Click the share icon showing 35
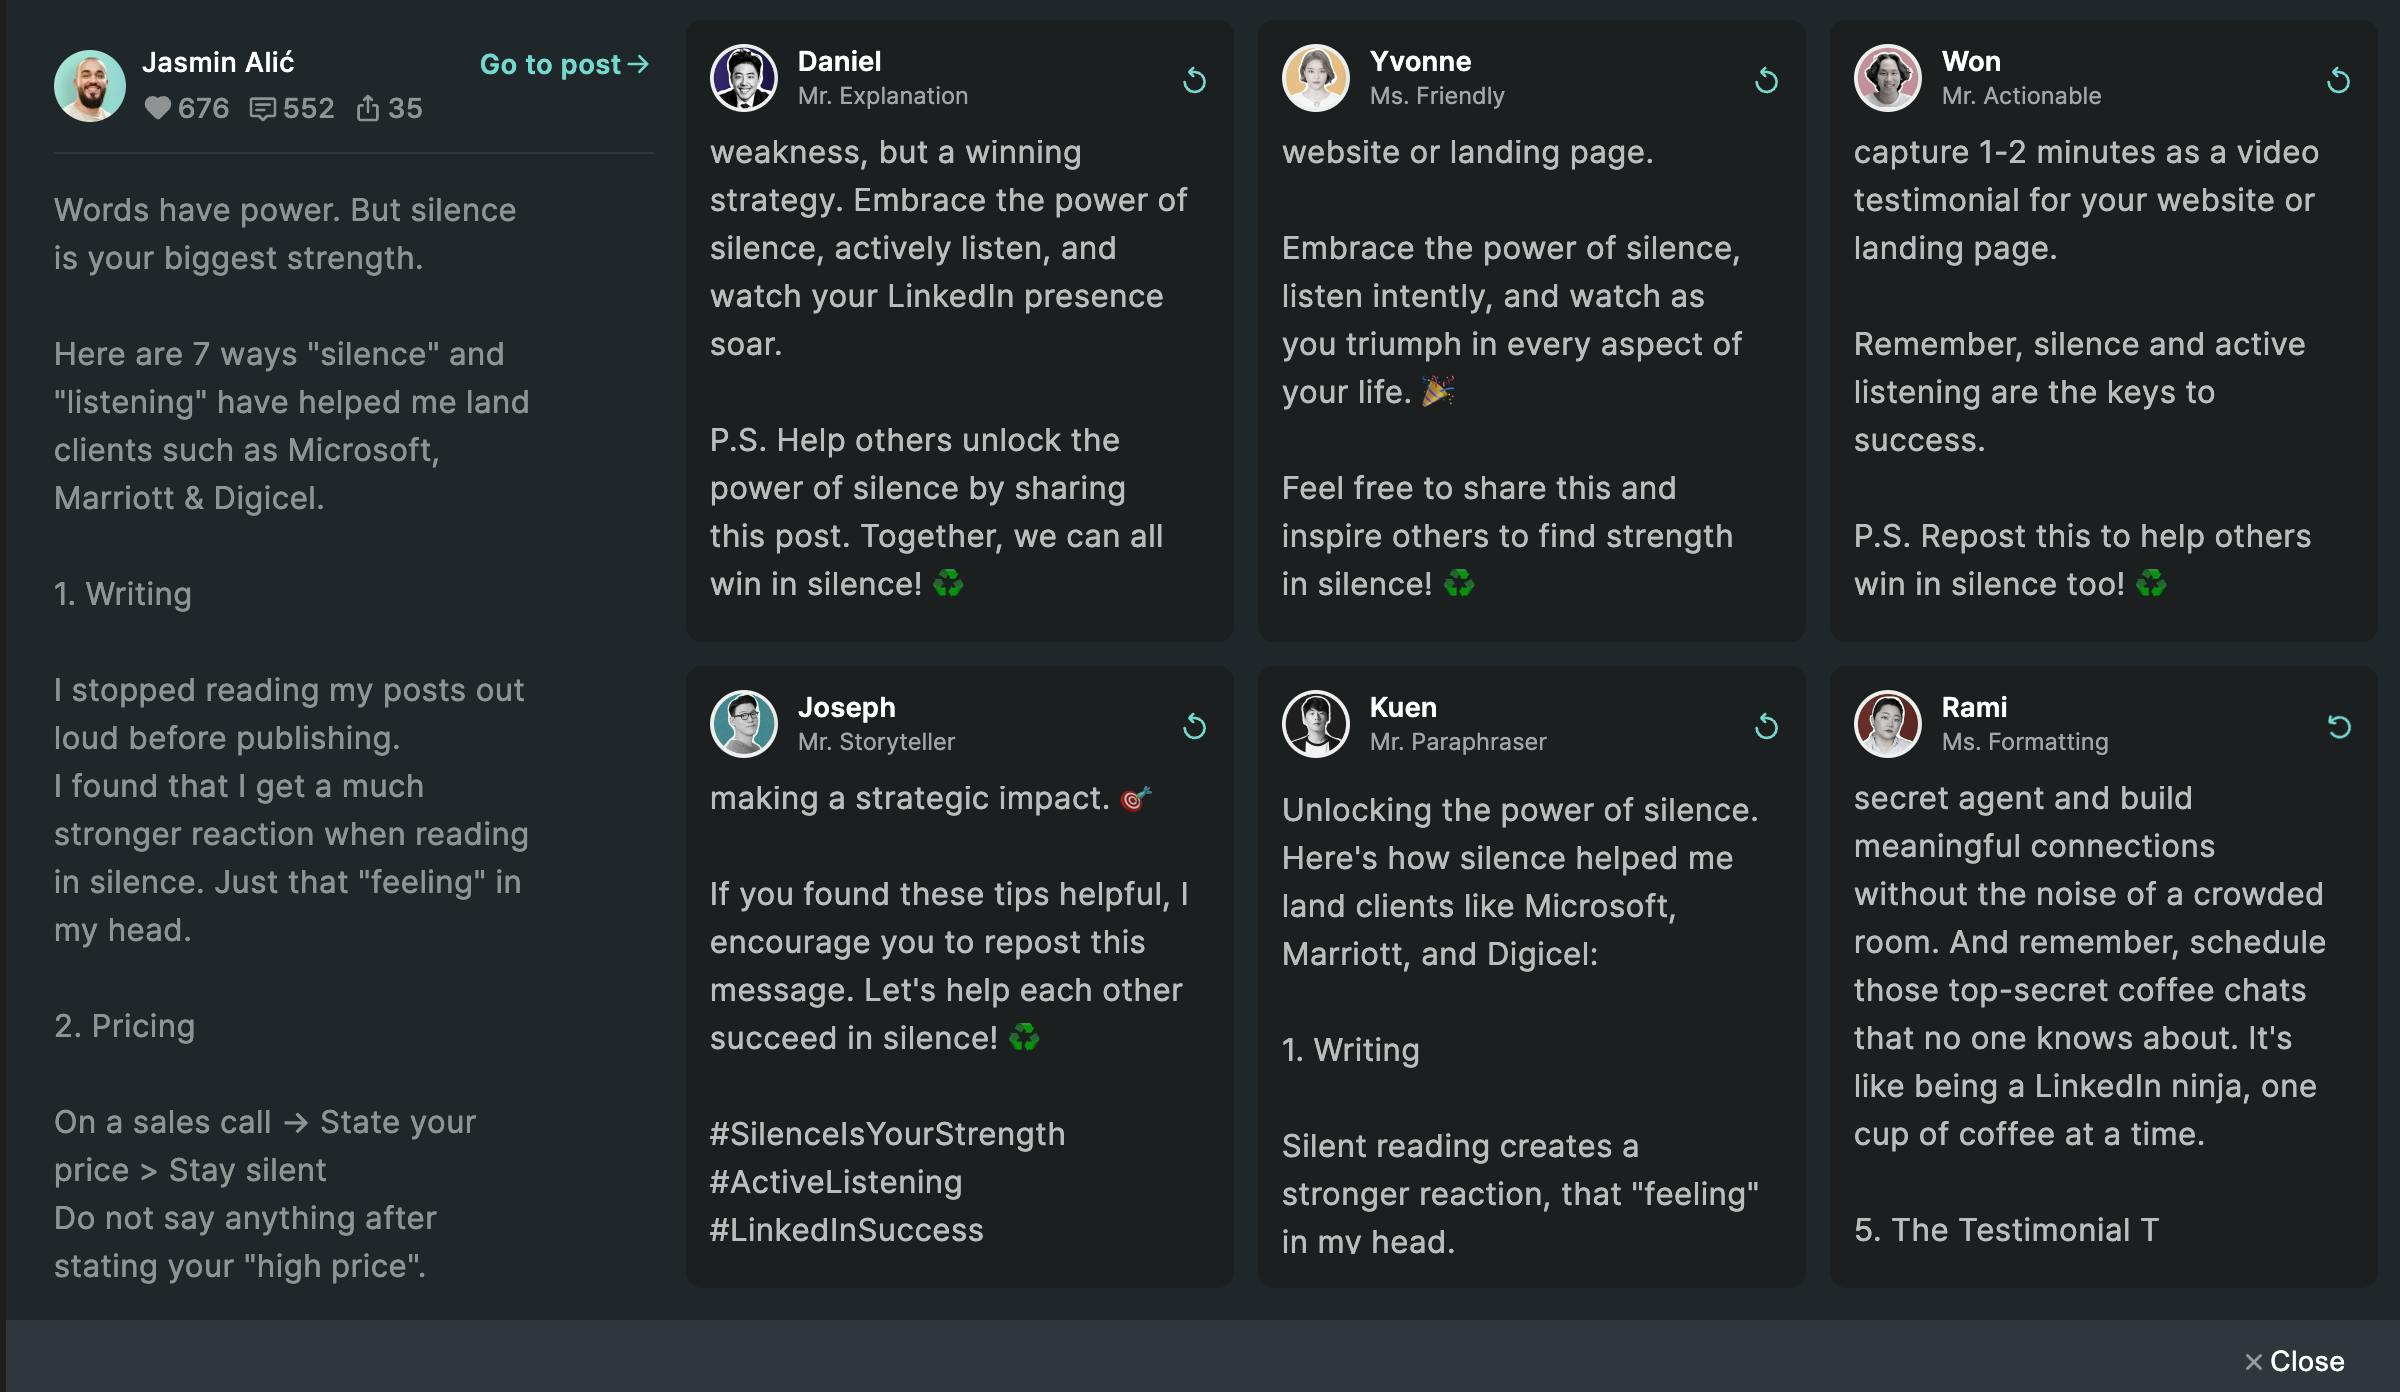2400x1392 pixels. (367, 108)
